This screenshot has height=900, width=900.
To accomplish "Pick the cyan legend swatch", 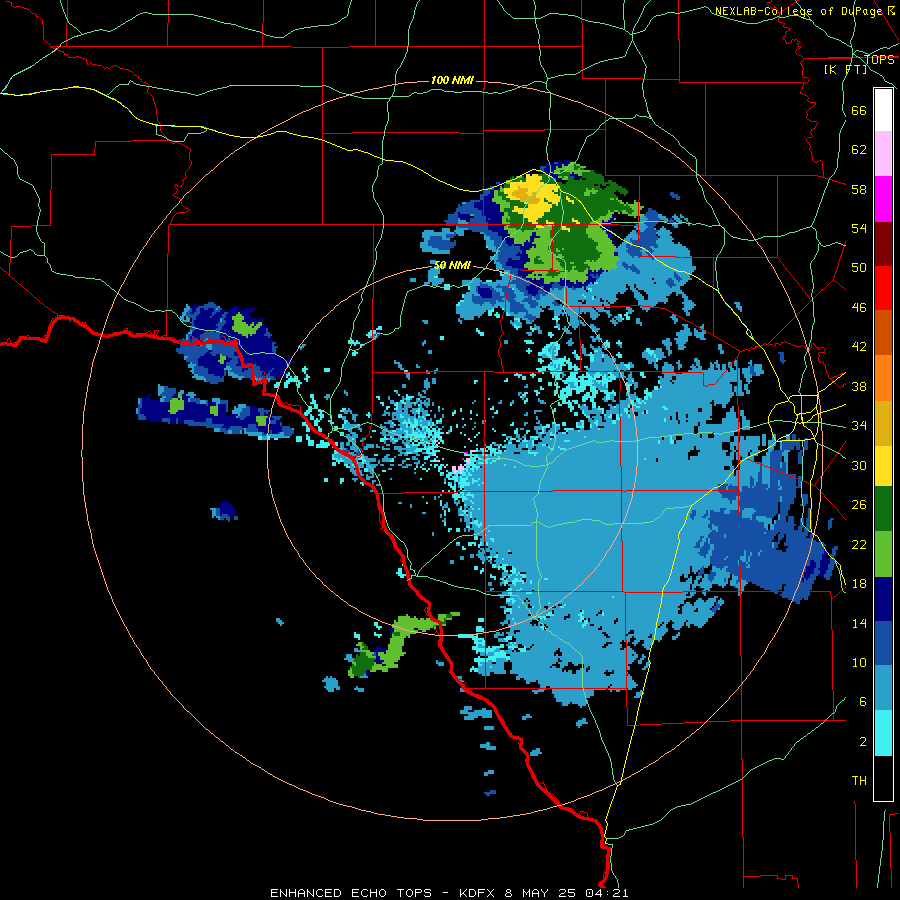I will pyautogui.click(x=883, y=733).
